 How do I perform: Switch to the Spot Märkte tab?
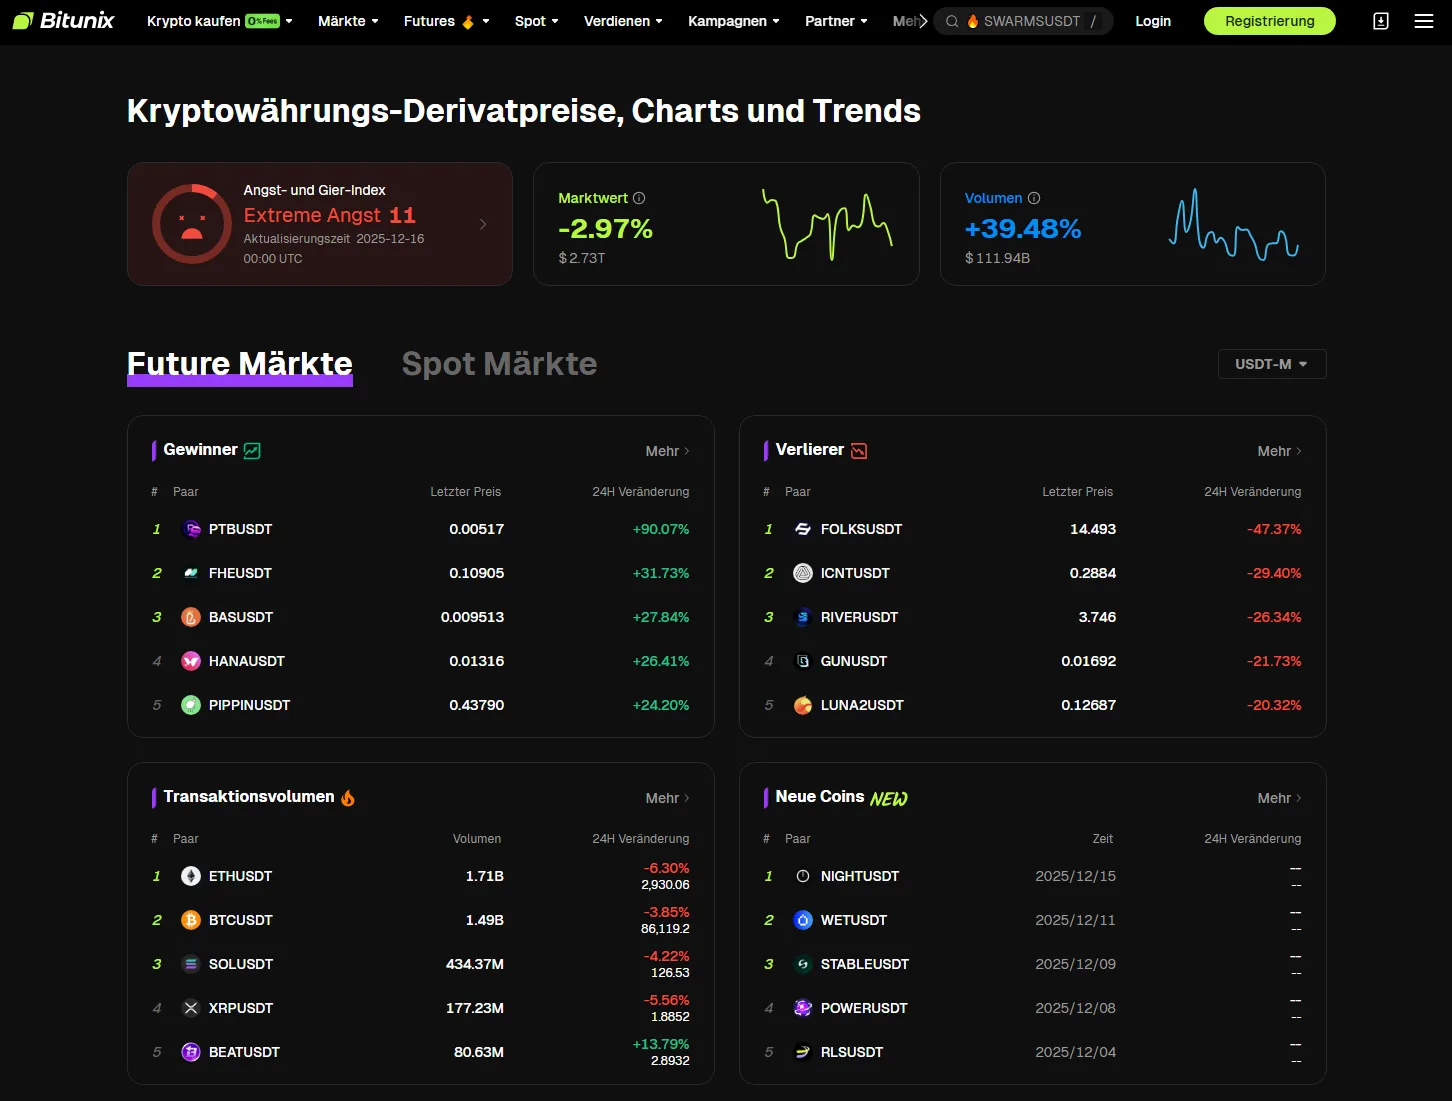coord(499,364)
